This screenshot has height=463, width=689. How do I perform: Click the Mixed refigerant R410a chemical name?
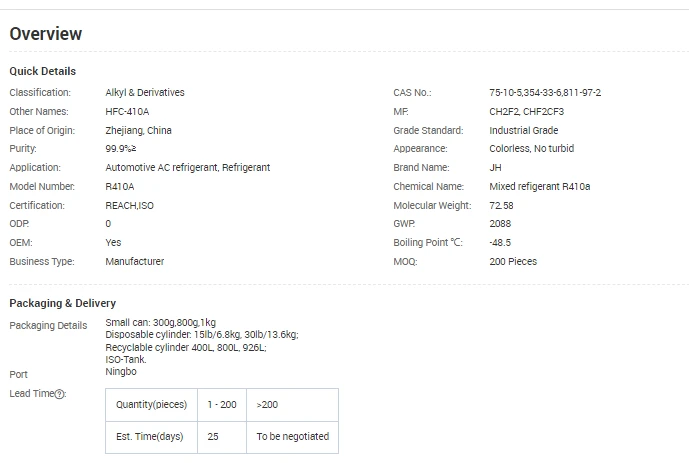540,187
